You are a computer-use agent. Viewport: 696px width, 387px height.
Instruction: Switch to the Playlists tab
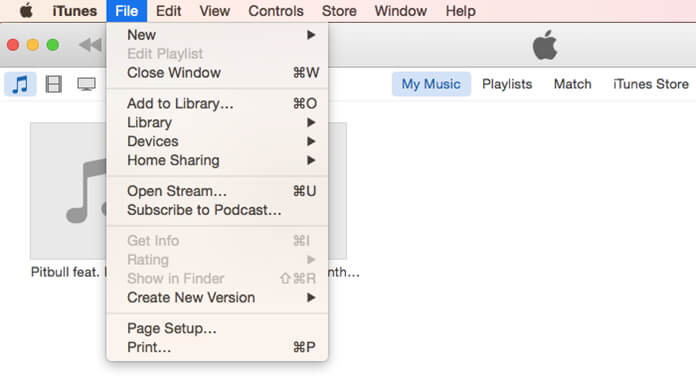click(x=507, y=84)
